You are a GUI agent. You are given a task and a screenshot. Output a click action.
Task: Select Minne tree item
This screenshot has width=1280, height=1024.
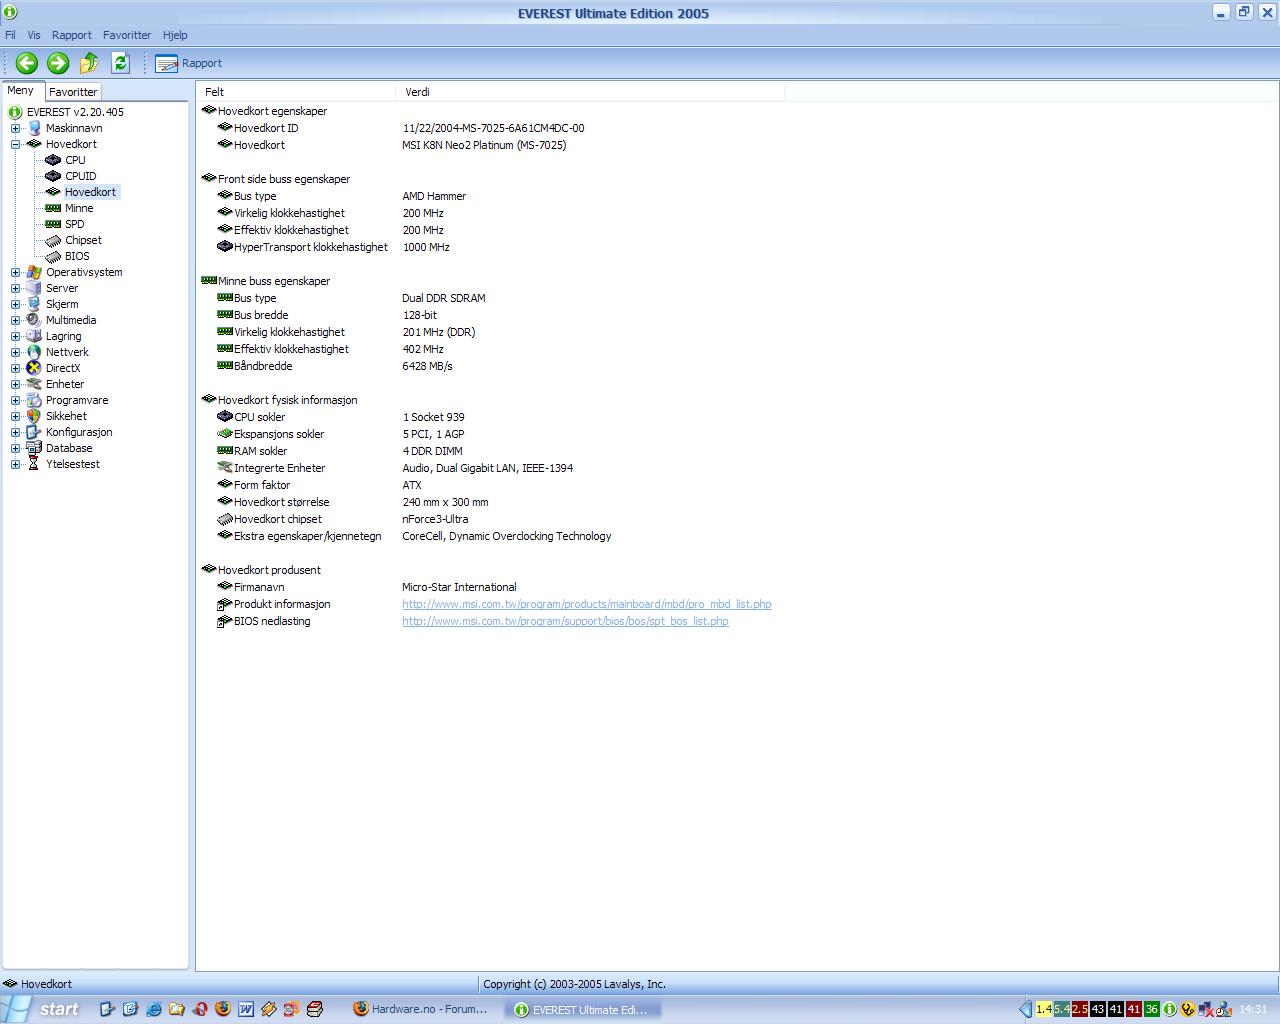click(x=79, y=208)
